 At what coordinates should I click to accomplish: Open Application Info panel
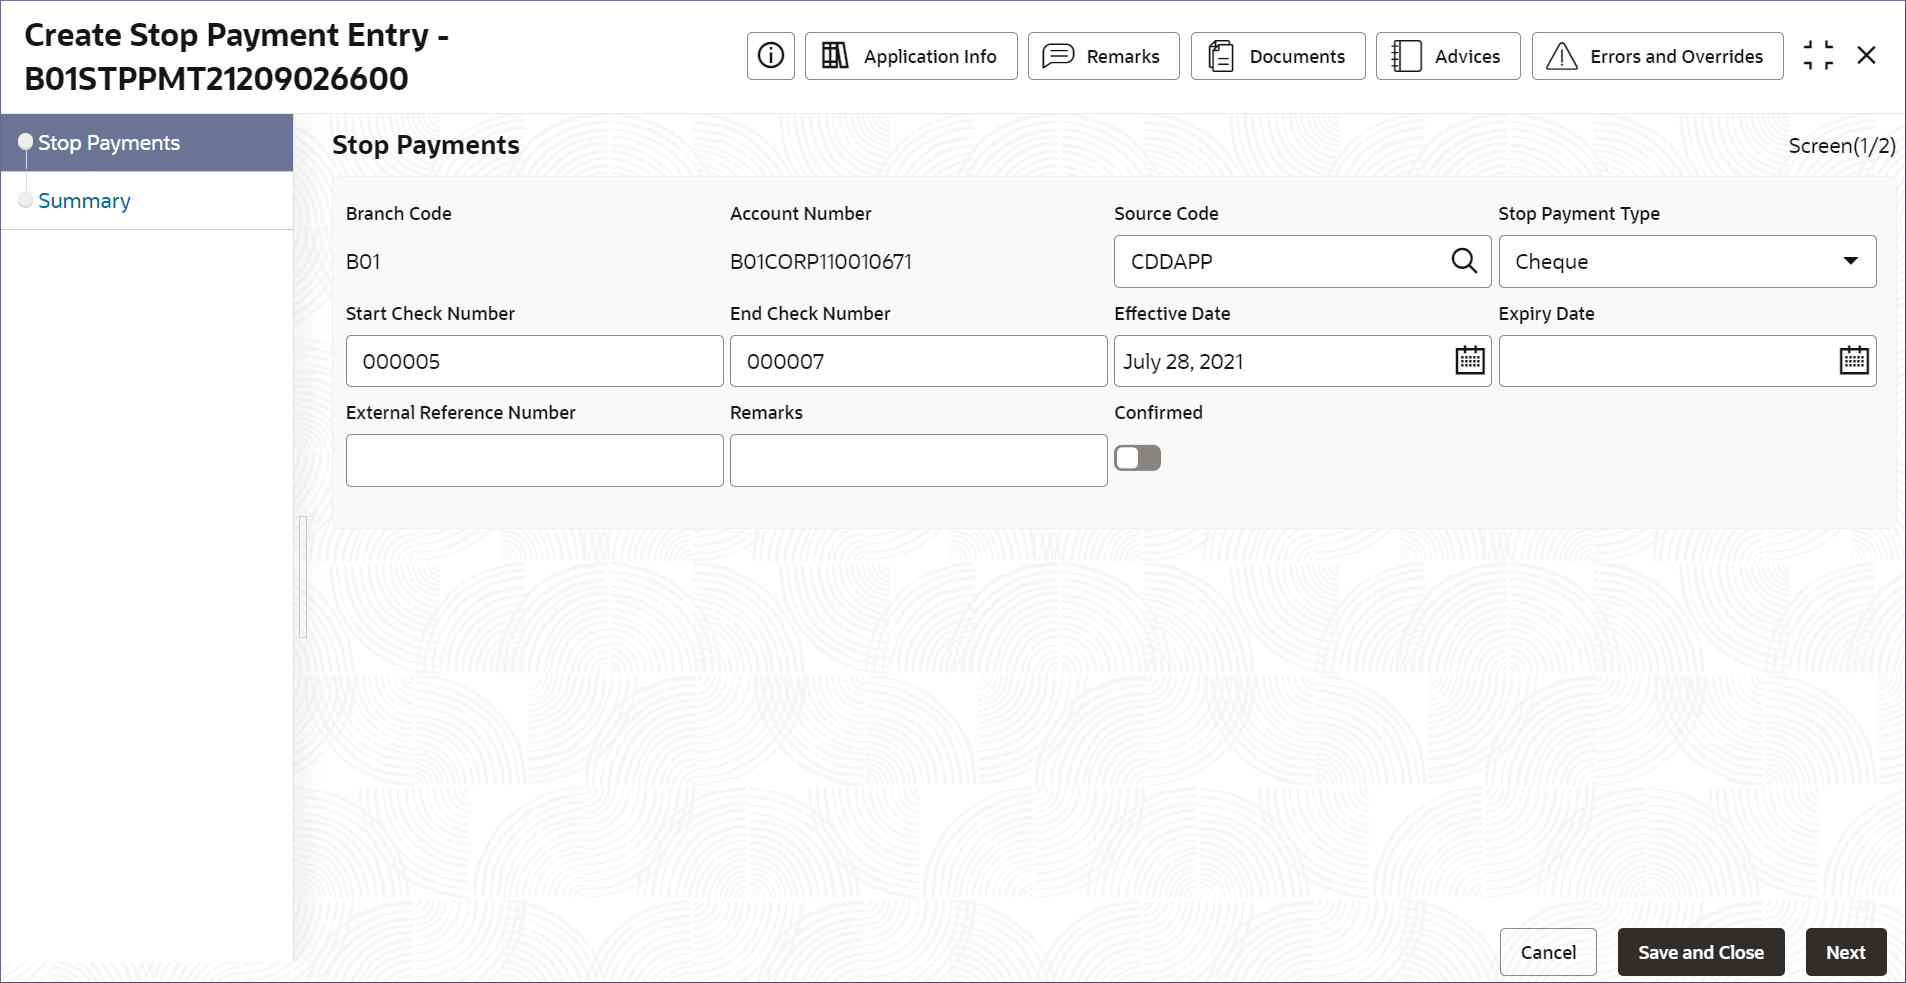[x=911, y=56]
